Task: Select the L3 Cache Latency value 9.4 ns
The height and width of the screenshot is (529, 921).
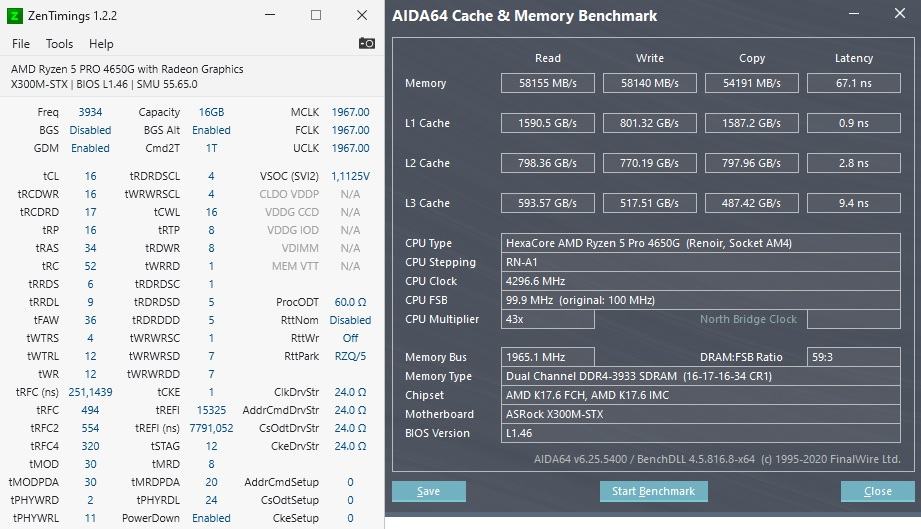Action: 853,203
